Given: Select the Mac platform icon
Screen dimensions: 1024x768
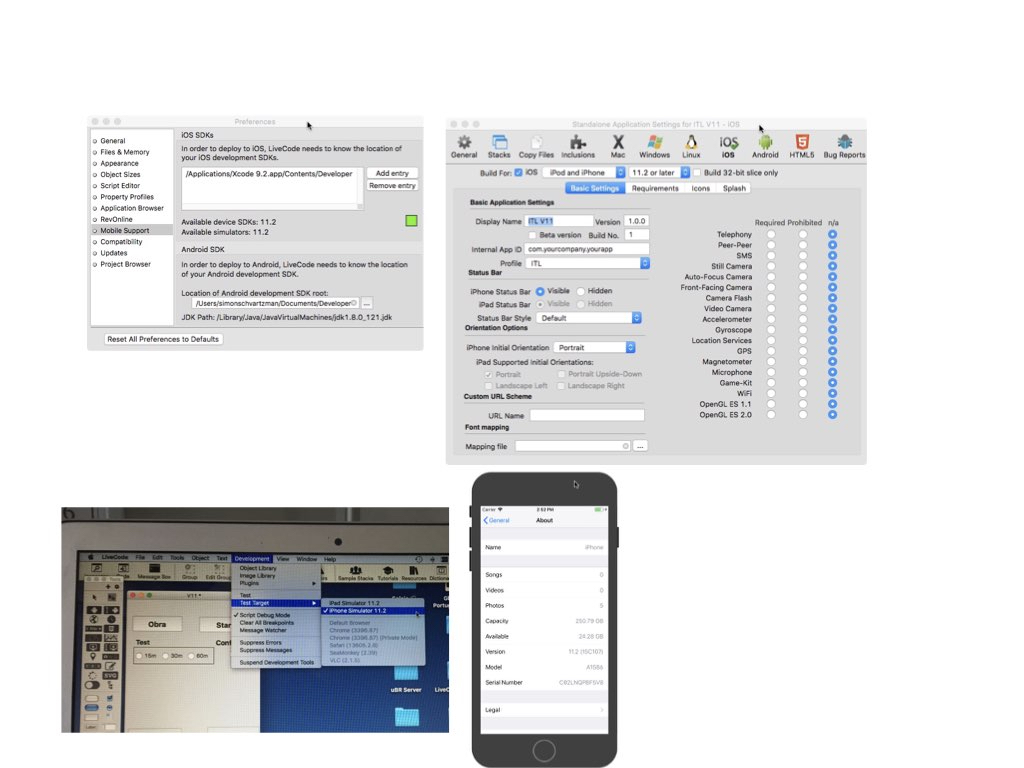Looking at the screenshot, I should click(x=618, y=146).
